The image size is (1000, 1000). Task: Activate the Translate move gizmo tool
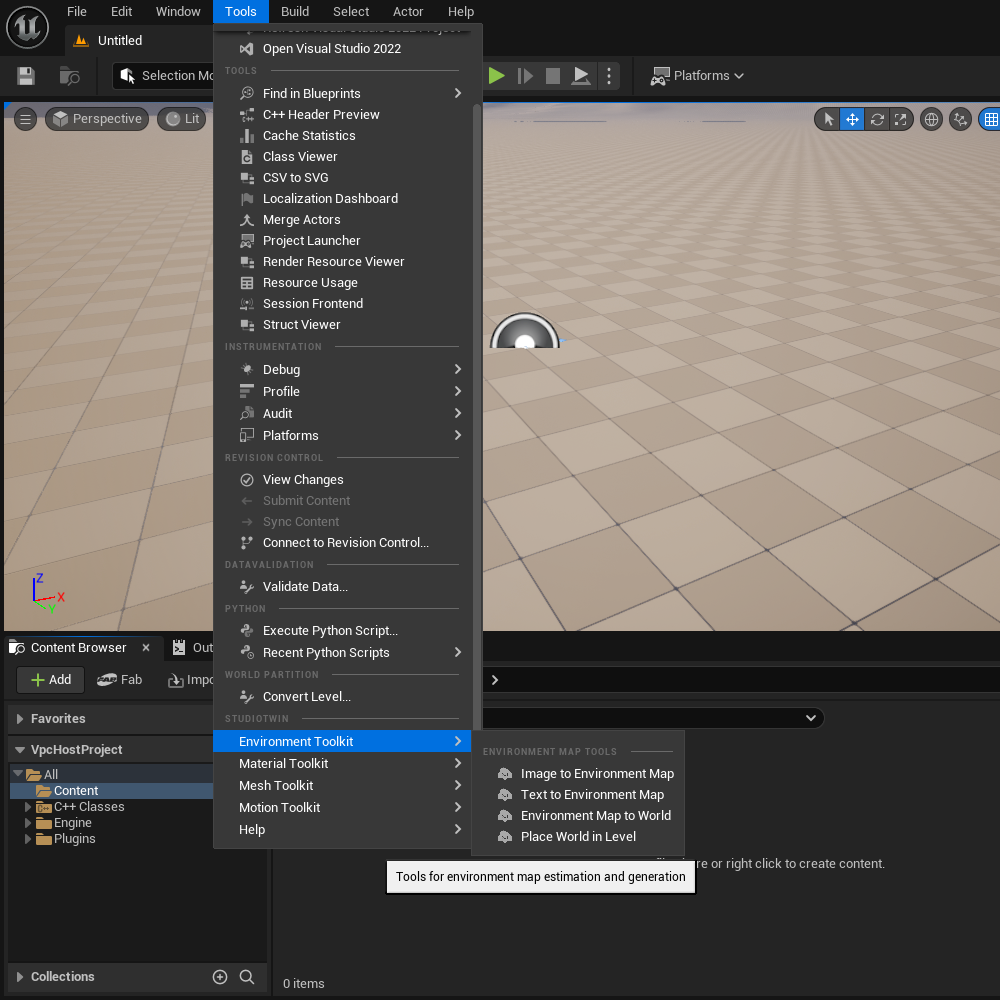pos(852,119)
